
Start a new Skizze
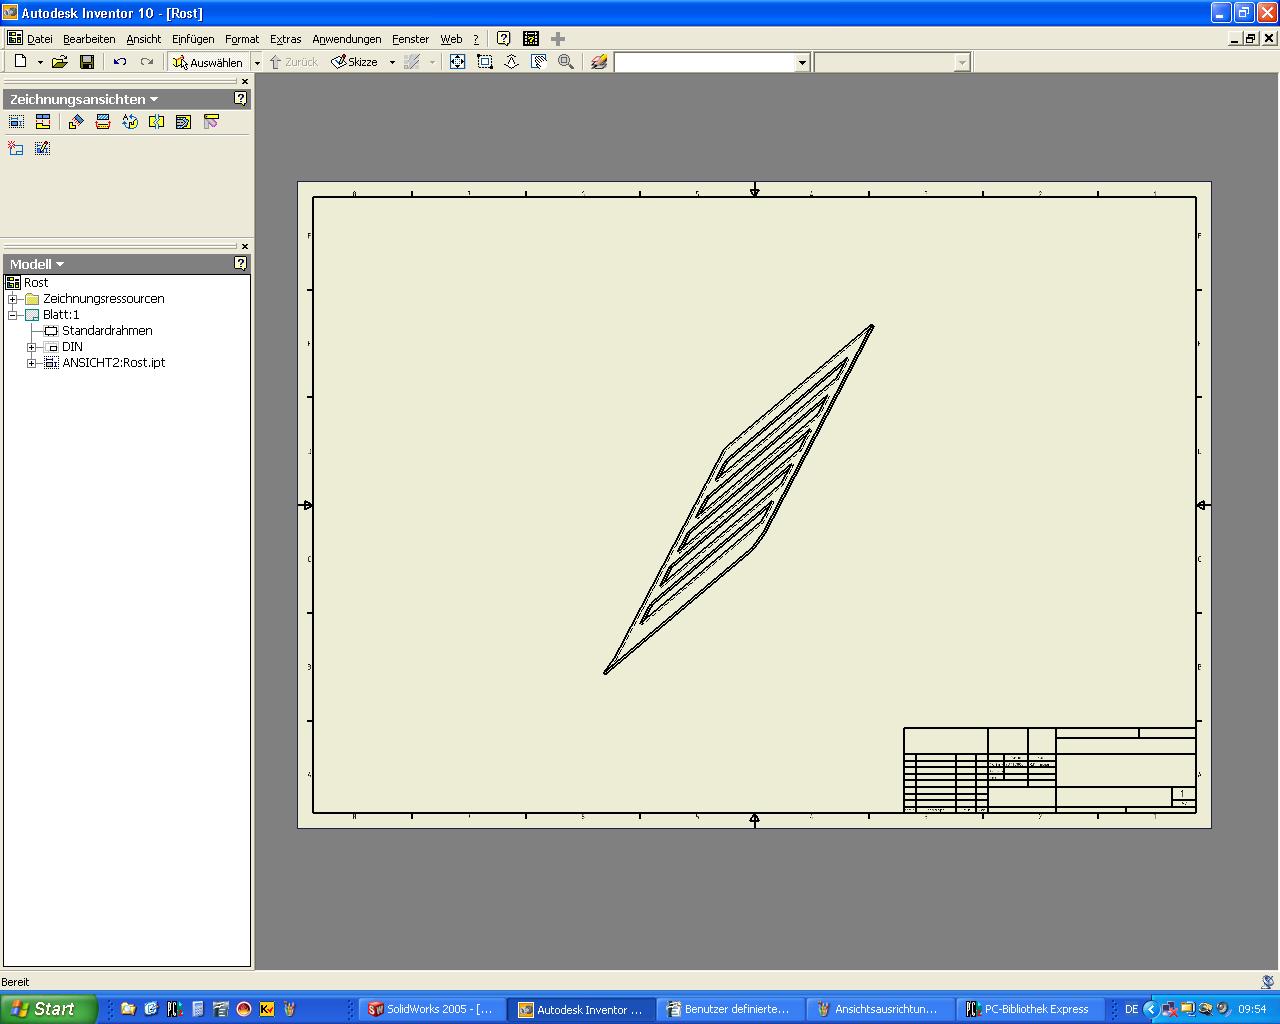coord(355,62)
